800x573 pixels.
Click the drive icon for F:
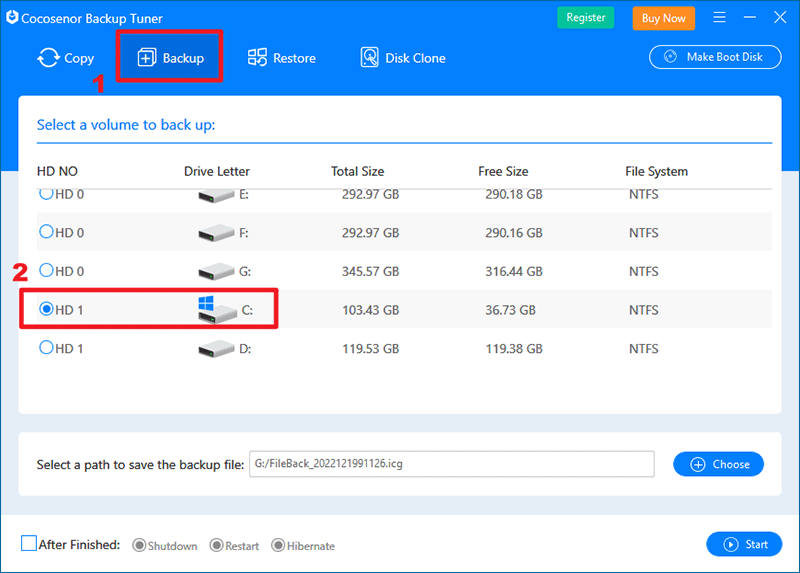(216, 233)
